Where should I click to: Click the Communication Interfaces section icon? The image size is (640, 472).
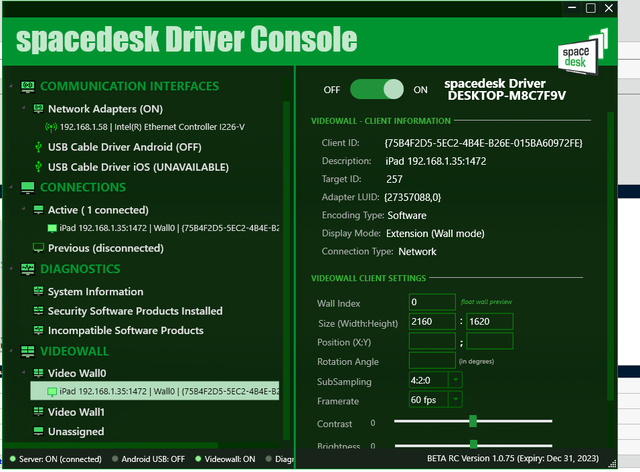pyautogui.click(x=27, y=87)
